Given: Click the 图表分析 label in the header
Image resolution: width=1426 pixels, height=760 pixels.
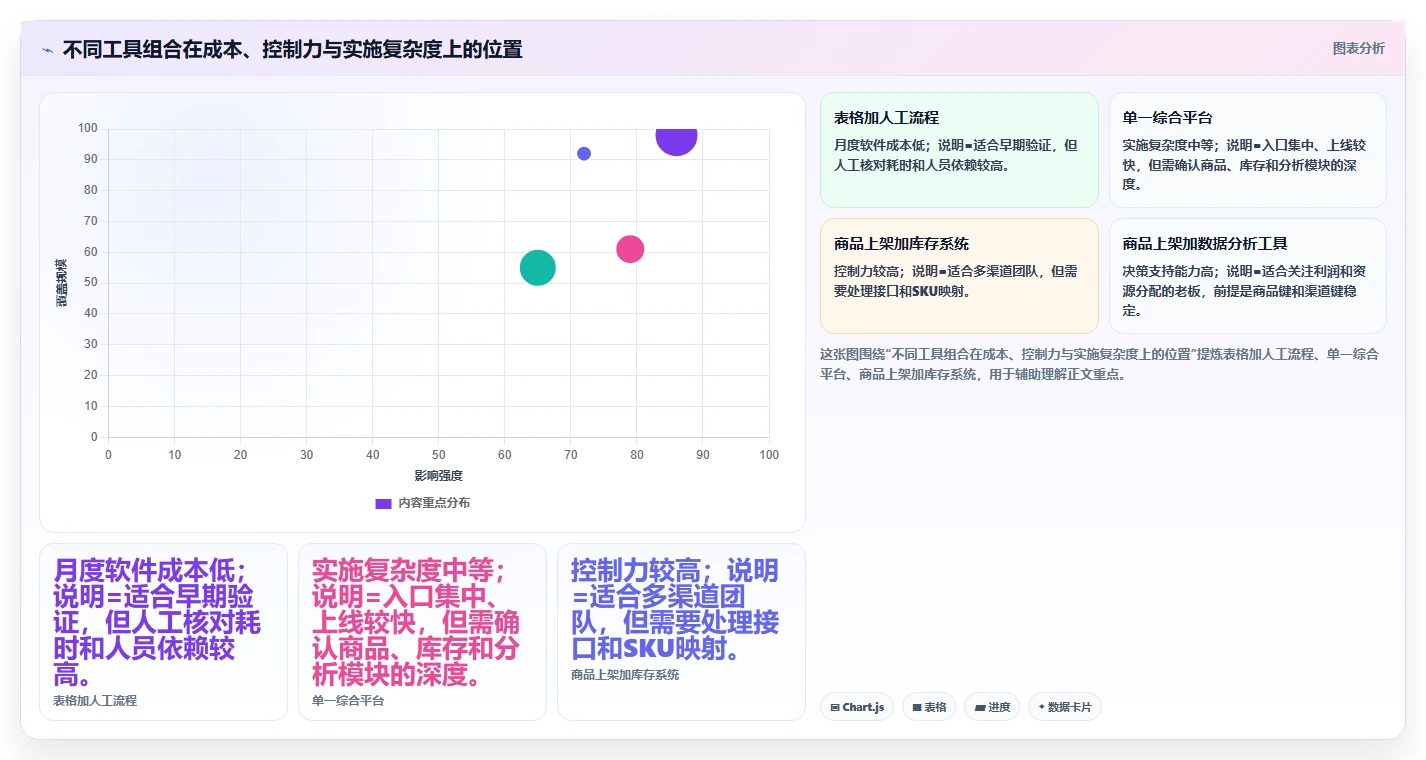Looking at the screenshot, I should click(1358, 48).
